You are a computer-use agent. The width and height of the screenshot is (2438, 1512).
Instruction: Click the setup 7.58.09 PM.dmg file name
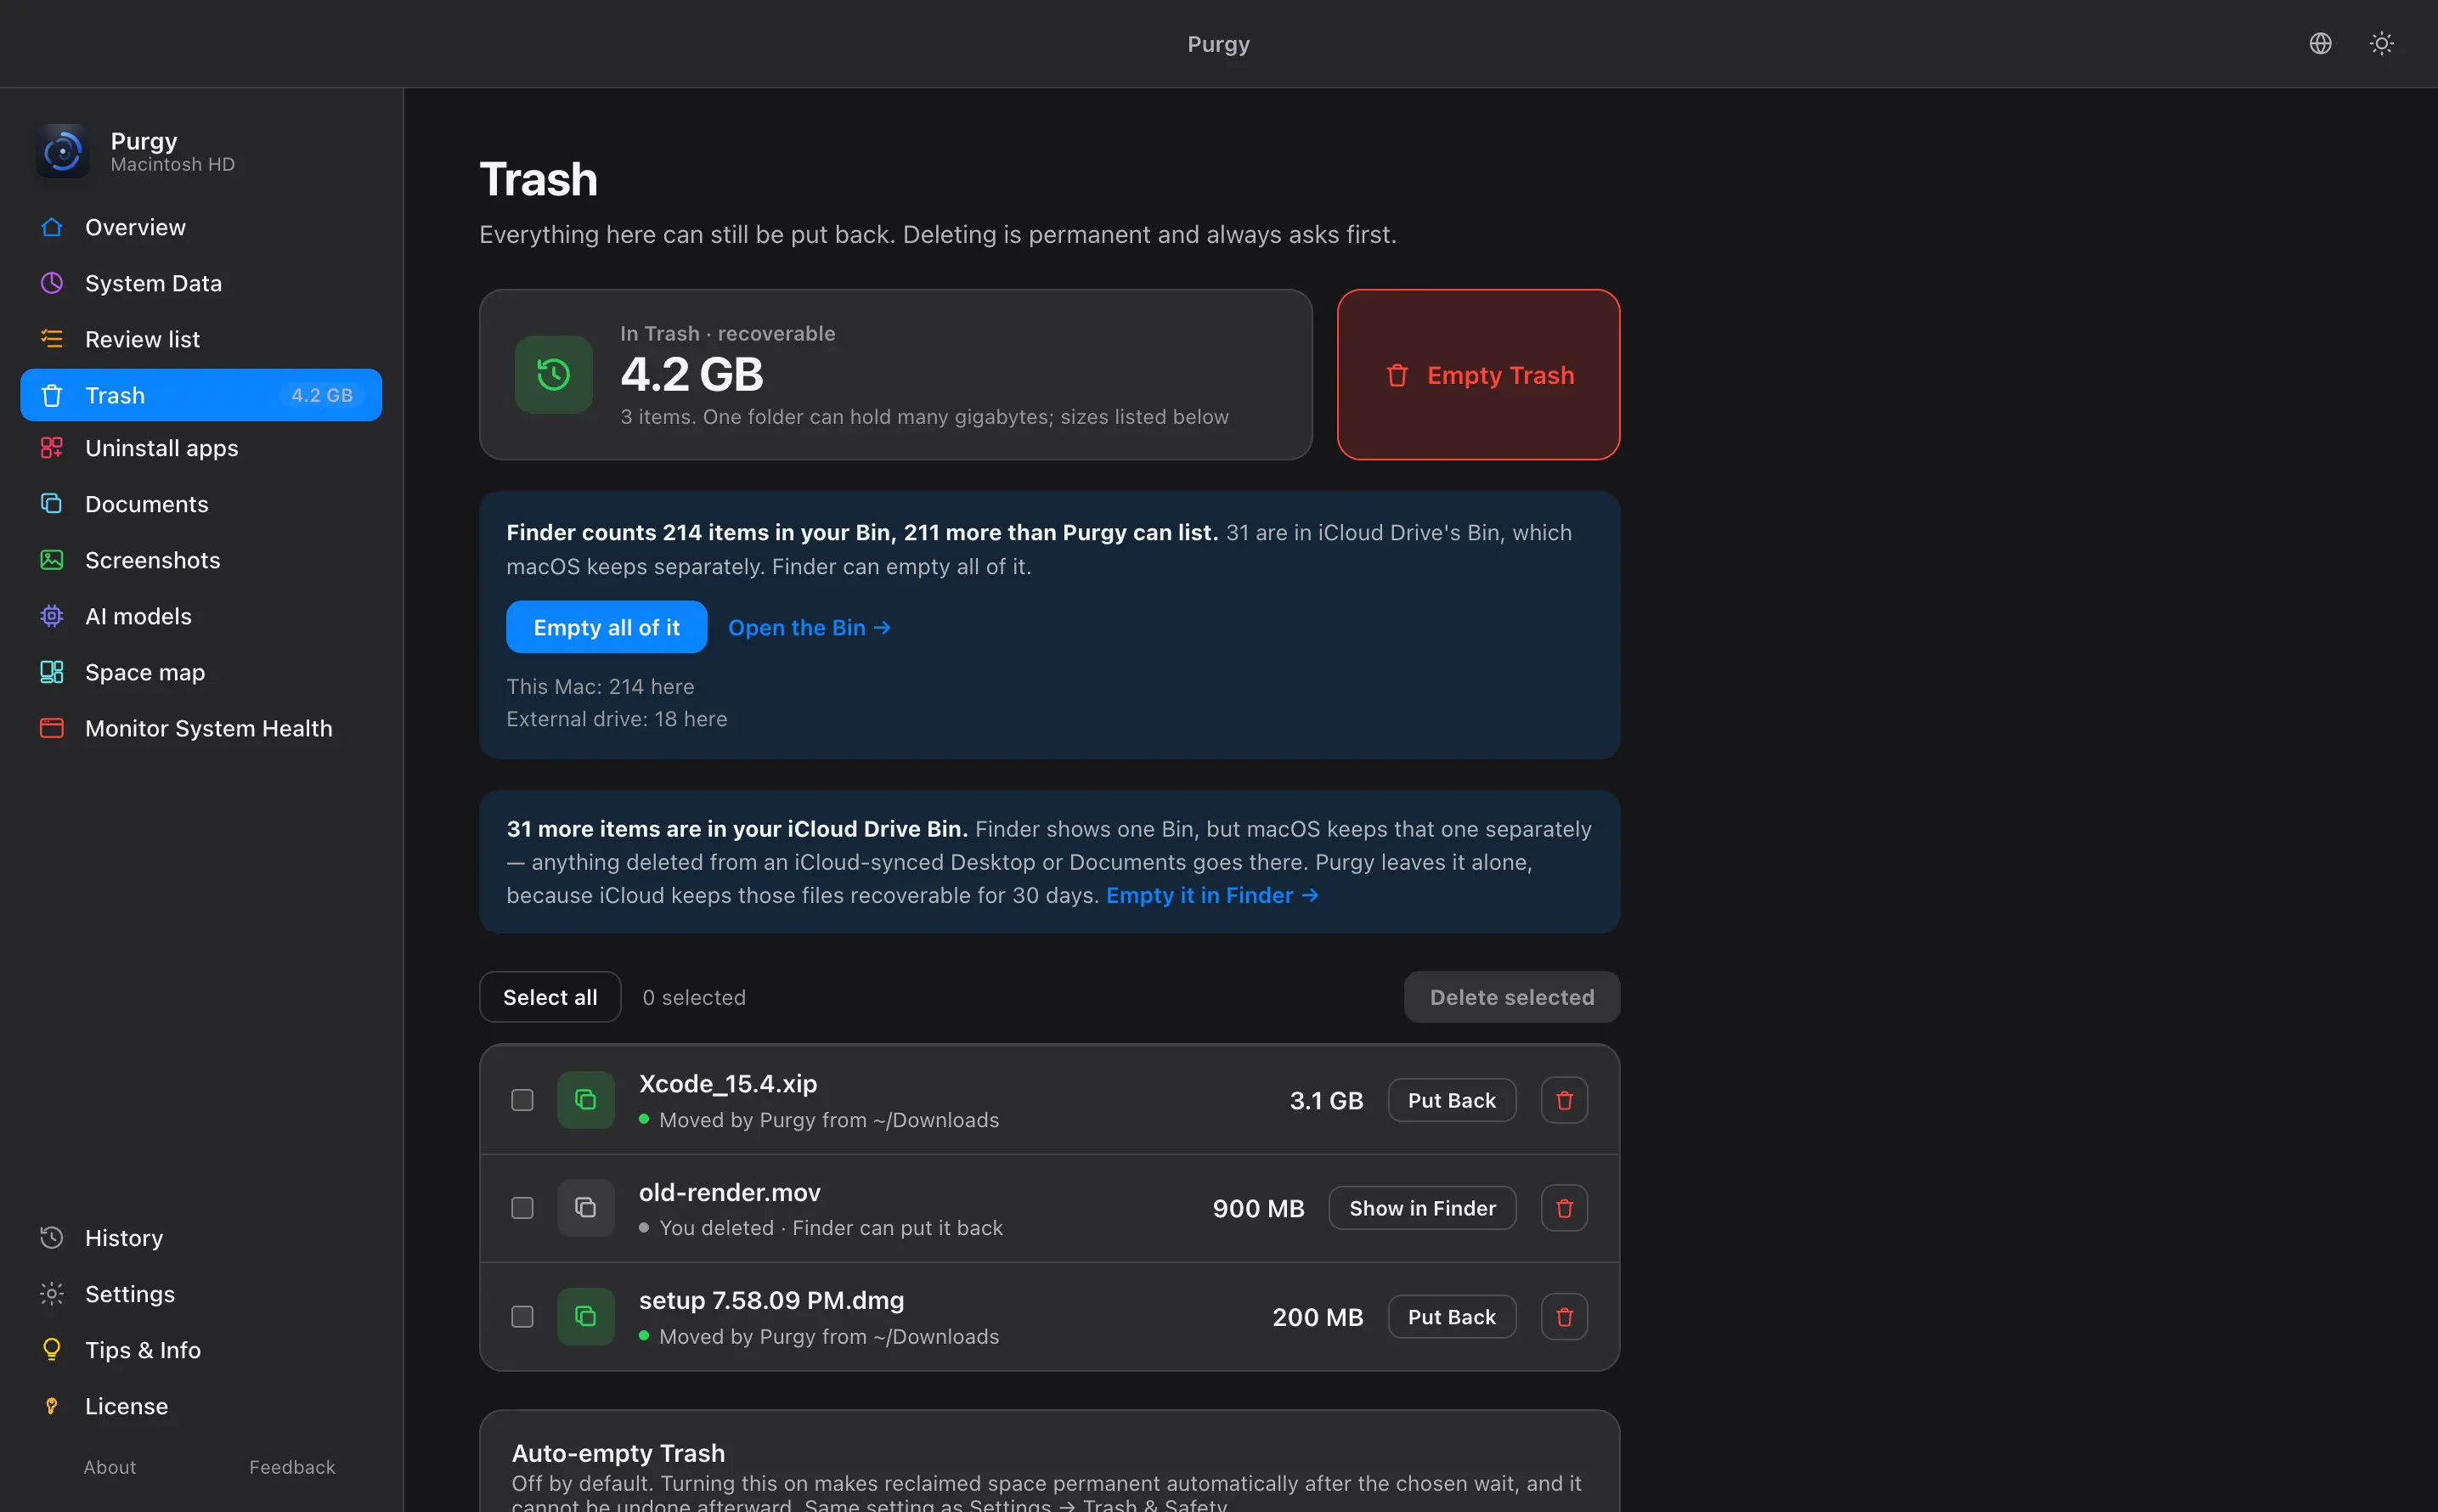click(771, 1300)
